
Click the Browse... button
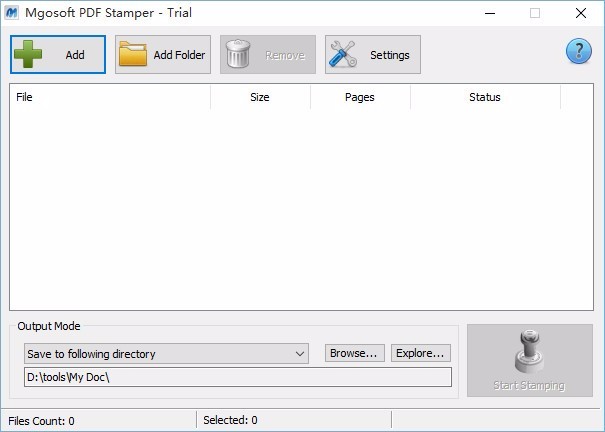pos(355,353)
